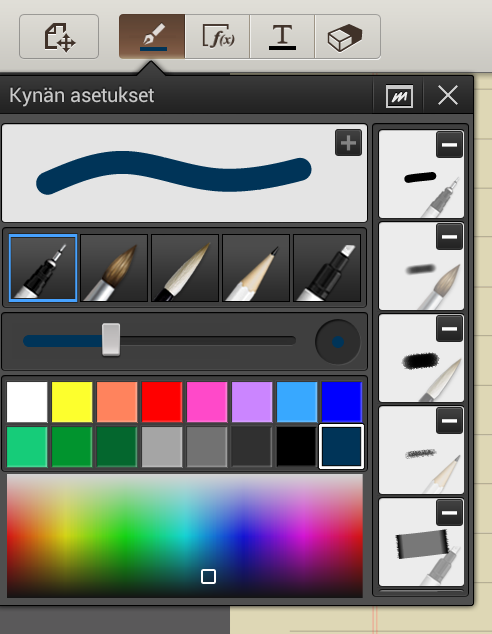
Task: Select the brush preset thumbnail
Action: tap(421, 266)
